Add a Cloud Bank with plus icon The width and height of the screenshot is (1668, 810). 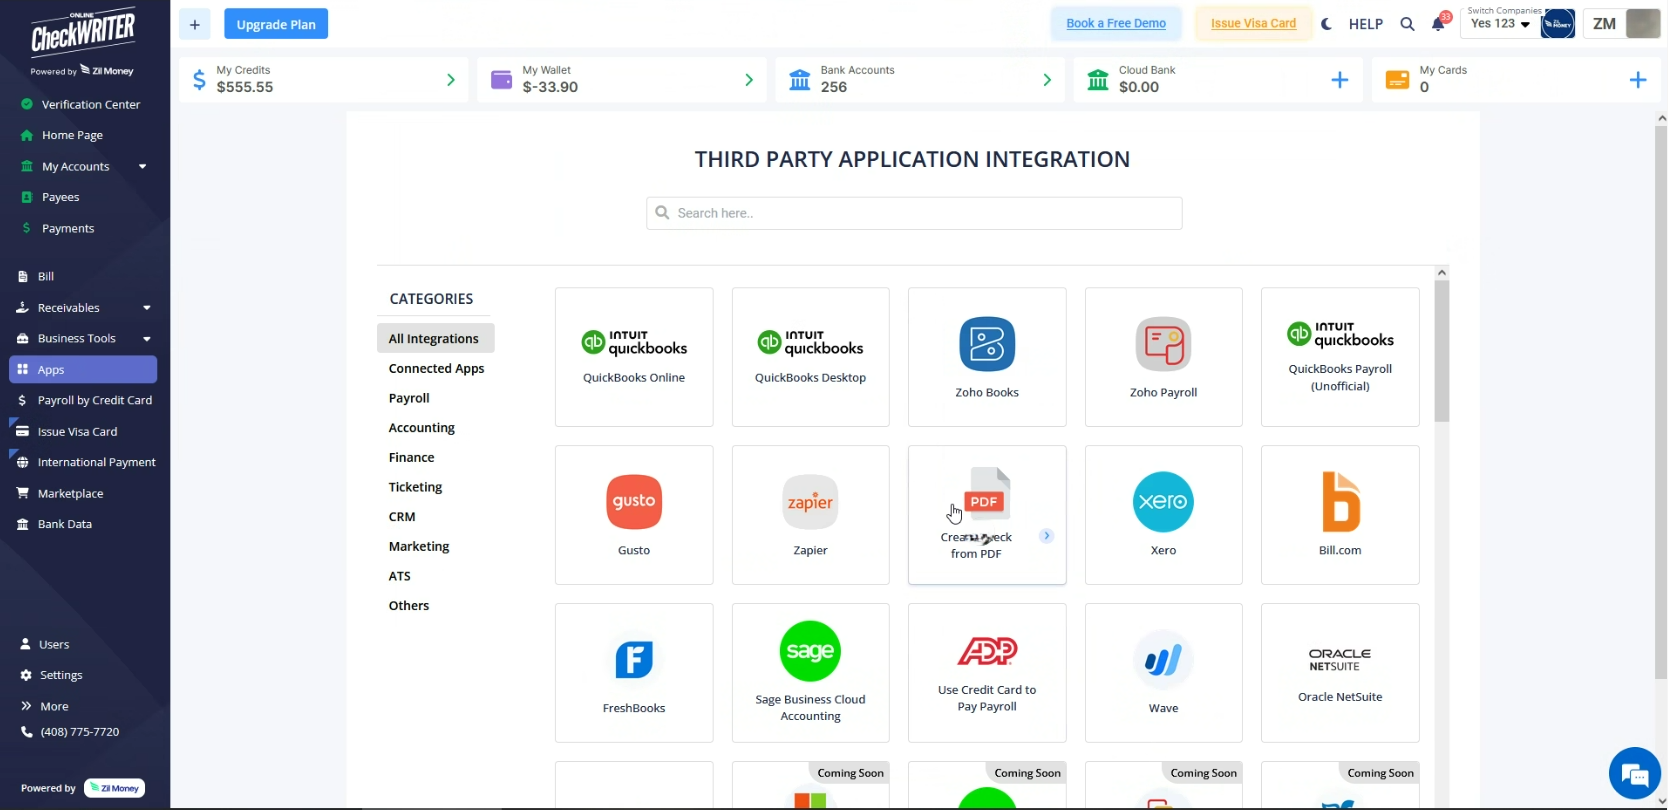click(1340, 80)
